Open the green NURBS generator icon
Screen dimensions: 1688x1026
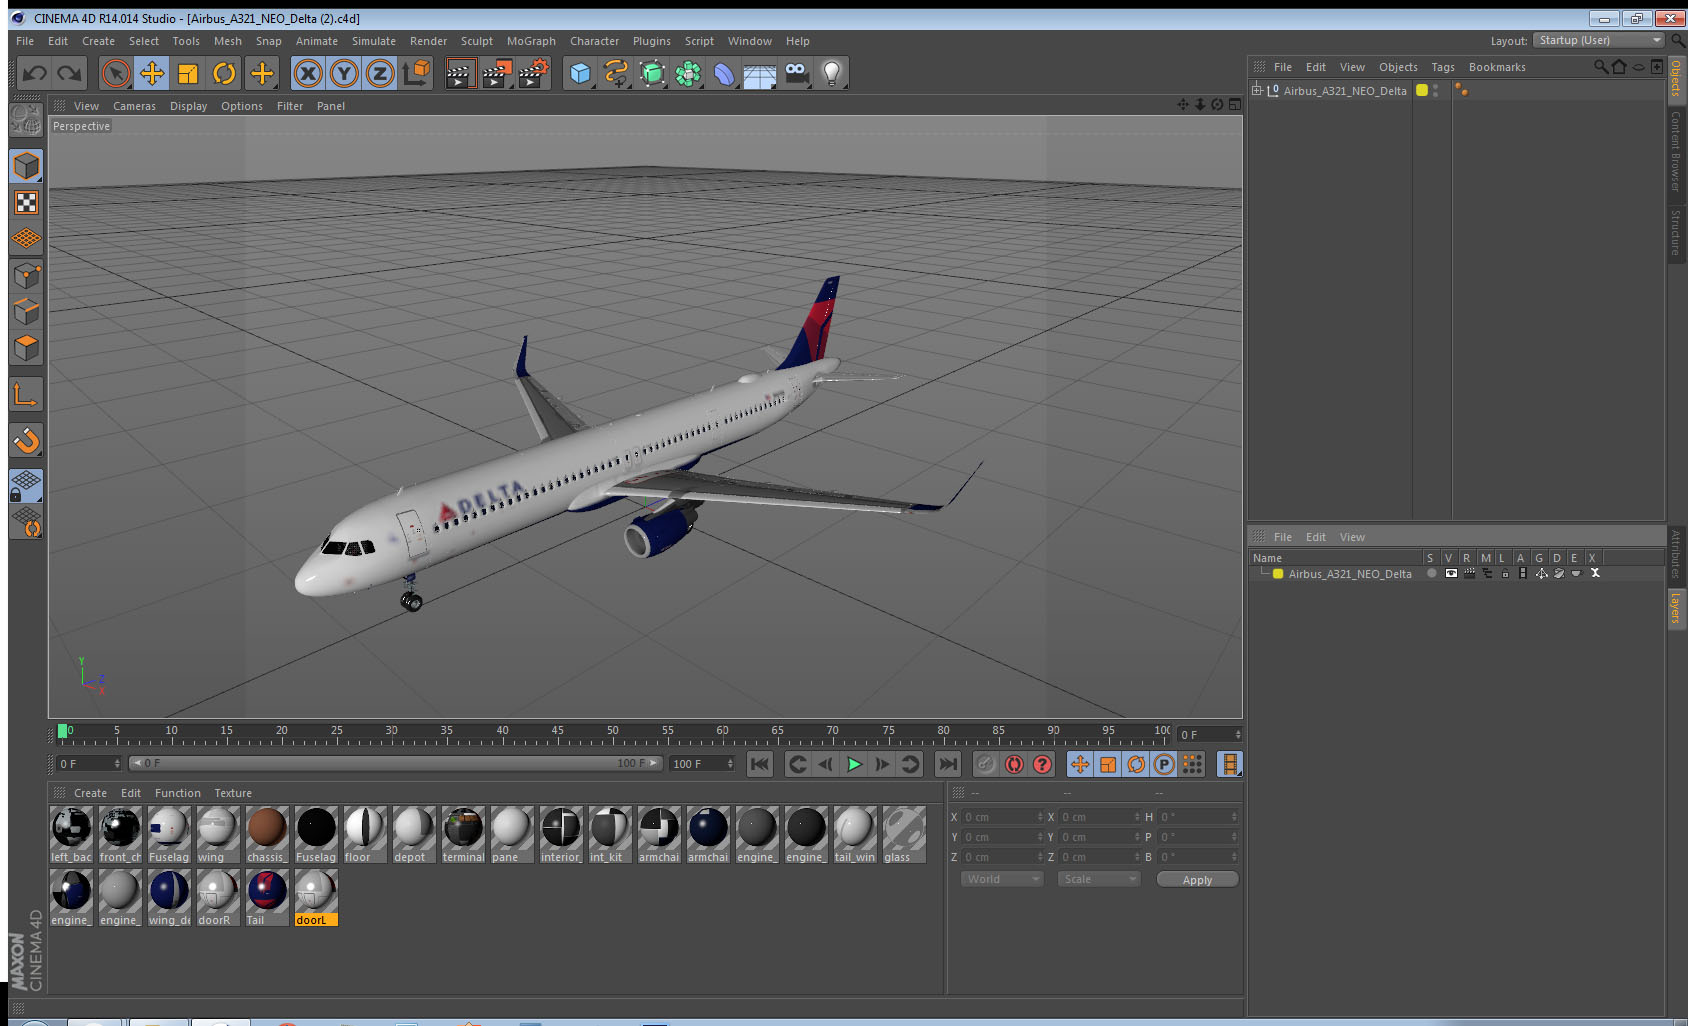click(652, 73)
